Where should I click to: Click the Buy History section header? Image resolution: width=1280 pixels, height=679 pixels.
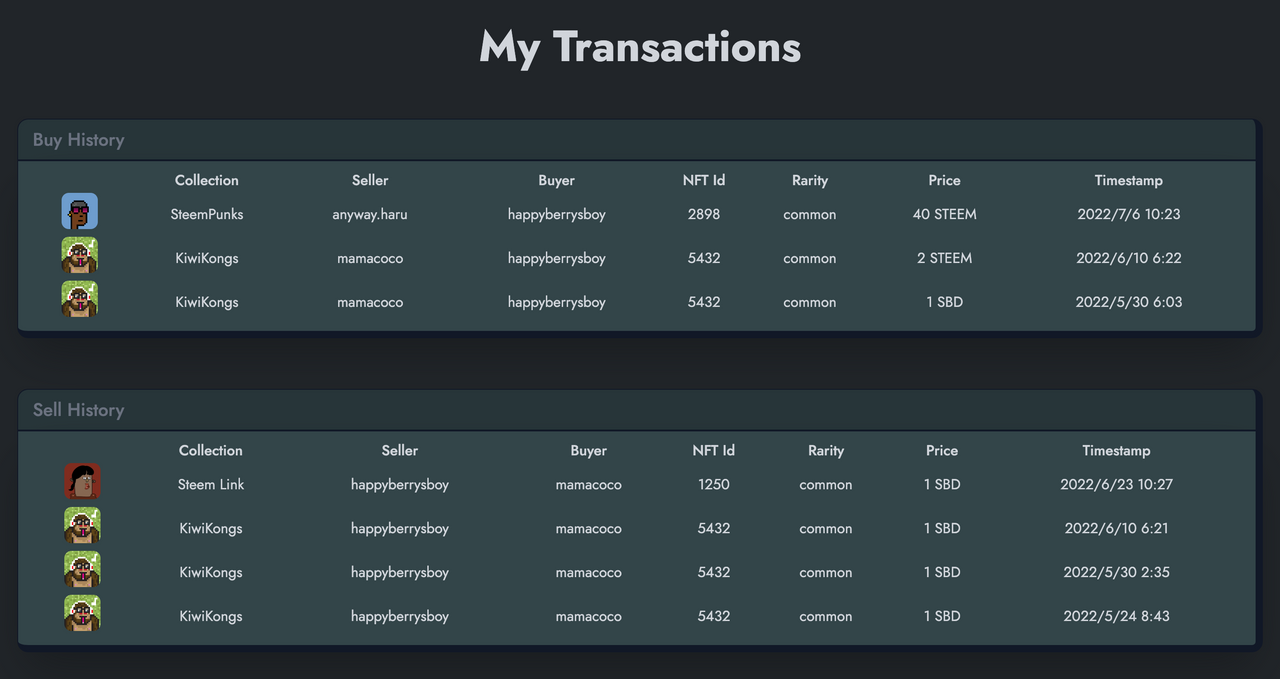[x=79, y=140]
